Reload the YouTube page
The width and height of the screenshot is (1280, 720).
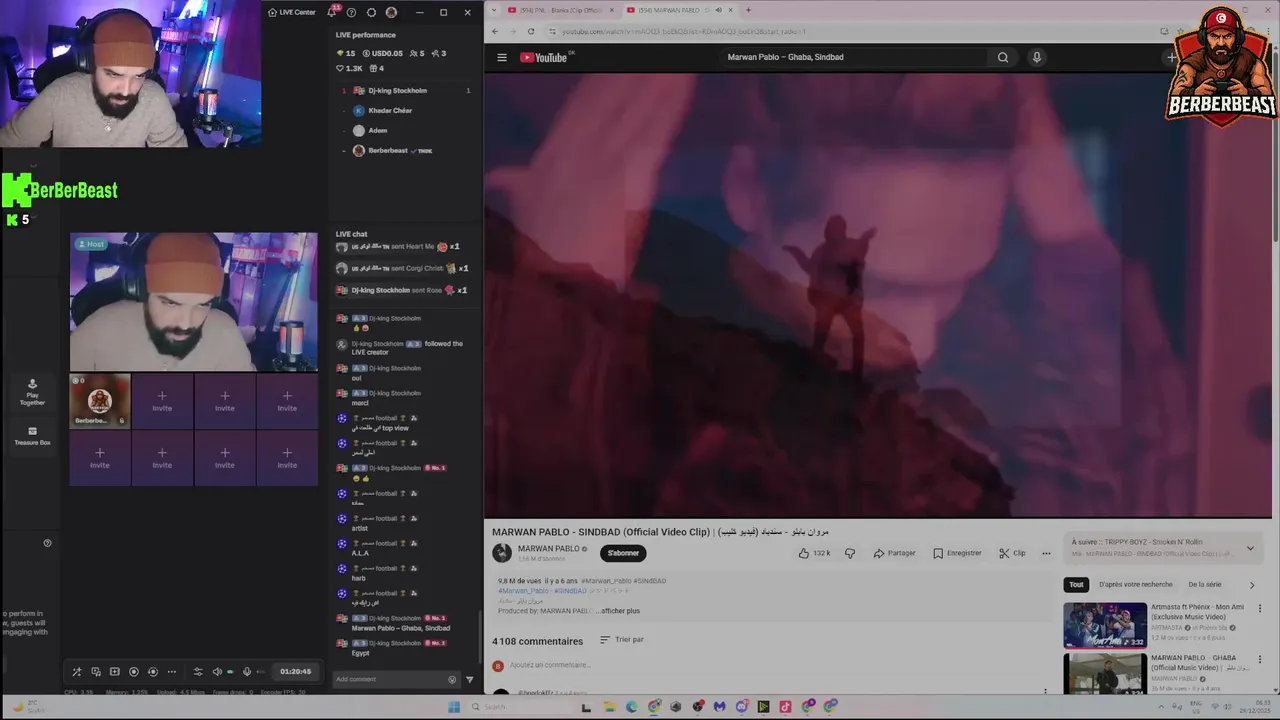tap(531, 31)
